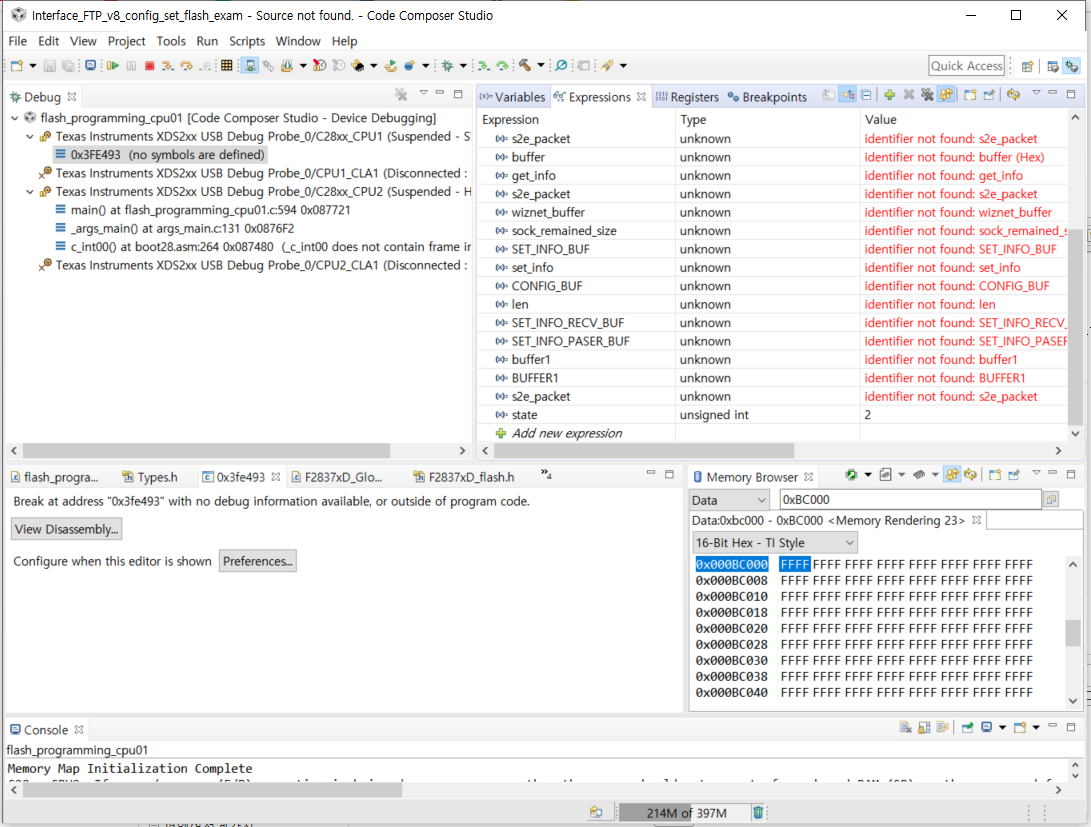
Task: Toggle Scroll Lock icon in Console toolbar
Action: pos(924,728)
